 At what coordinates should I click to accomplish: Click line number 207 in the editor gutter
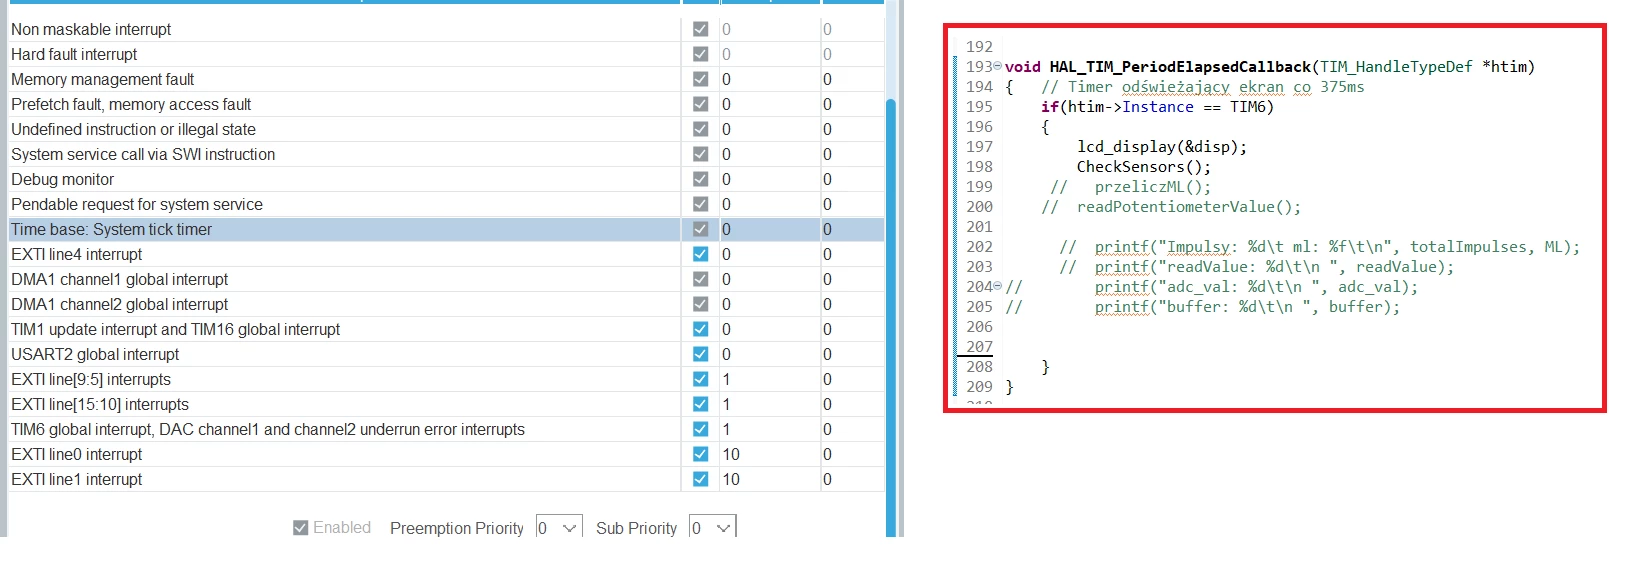(979, 347)
